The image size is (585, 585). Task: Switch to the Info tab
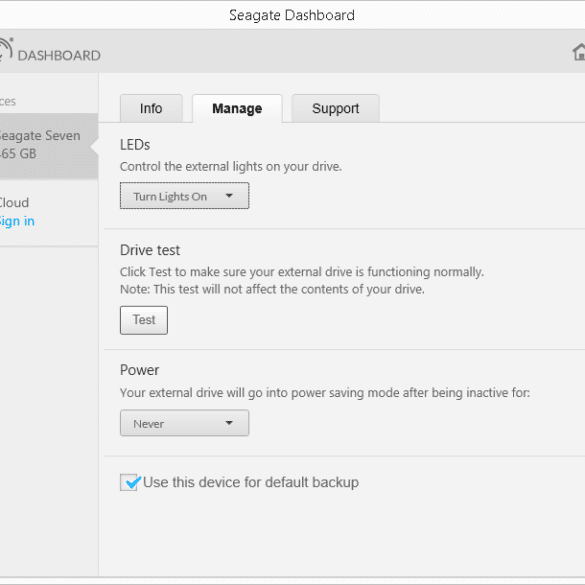151,109
